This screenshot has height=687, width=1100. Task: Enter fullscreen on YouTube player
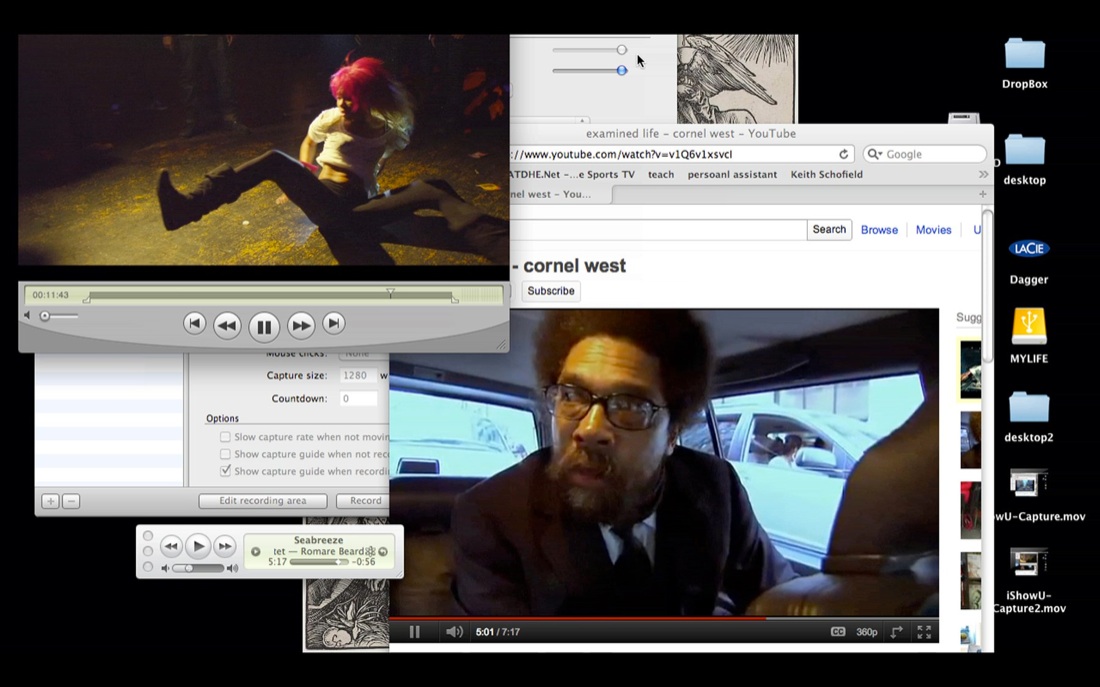924,632
